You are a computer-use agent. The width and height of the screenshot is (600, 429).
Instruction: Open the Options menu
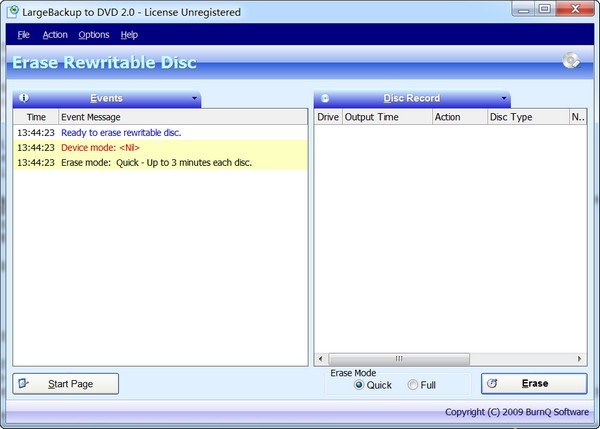94,35
